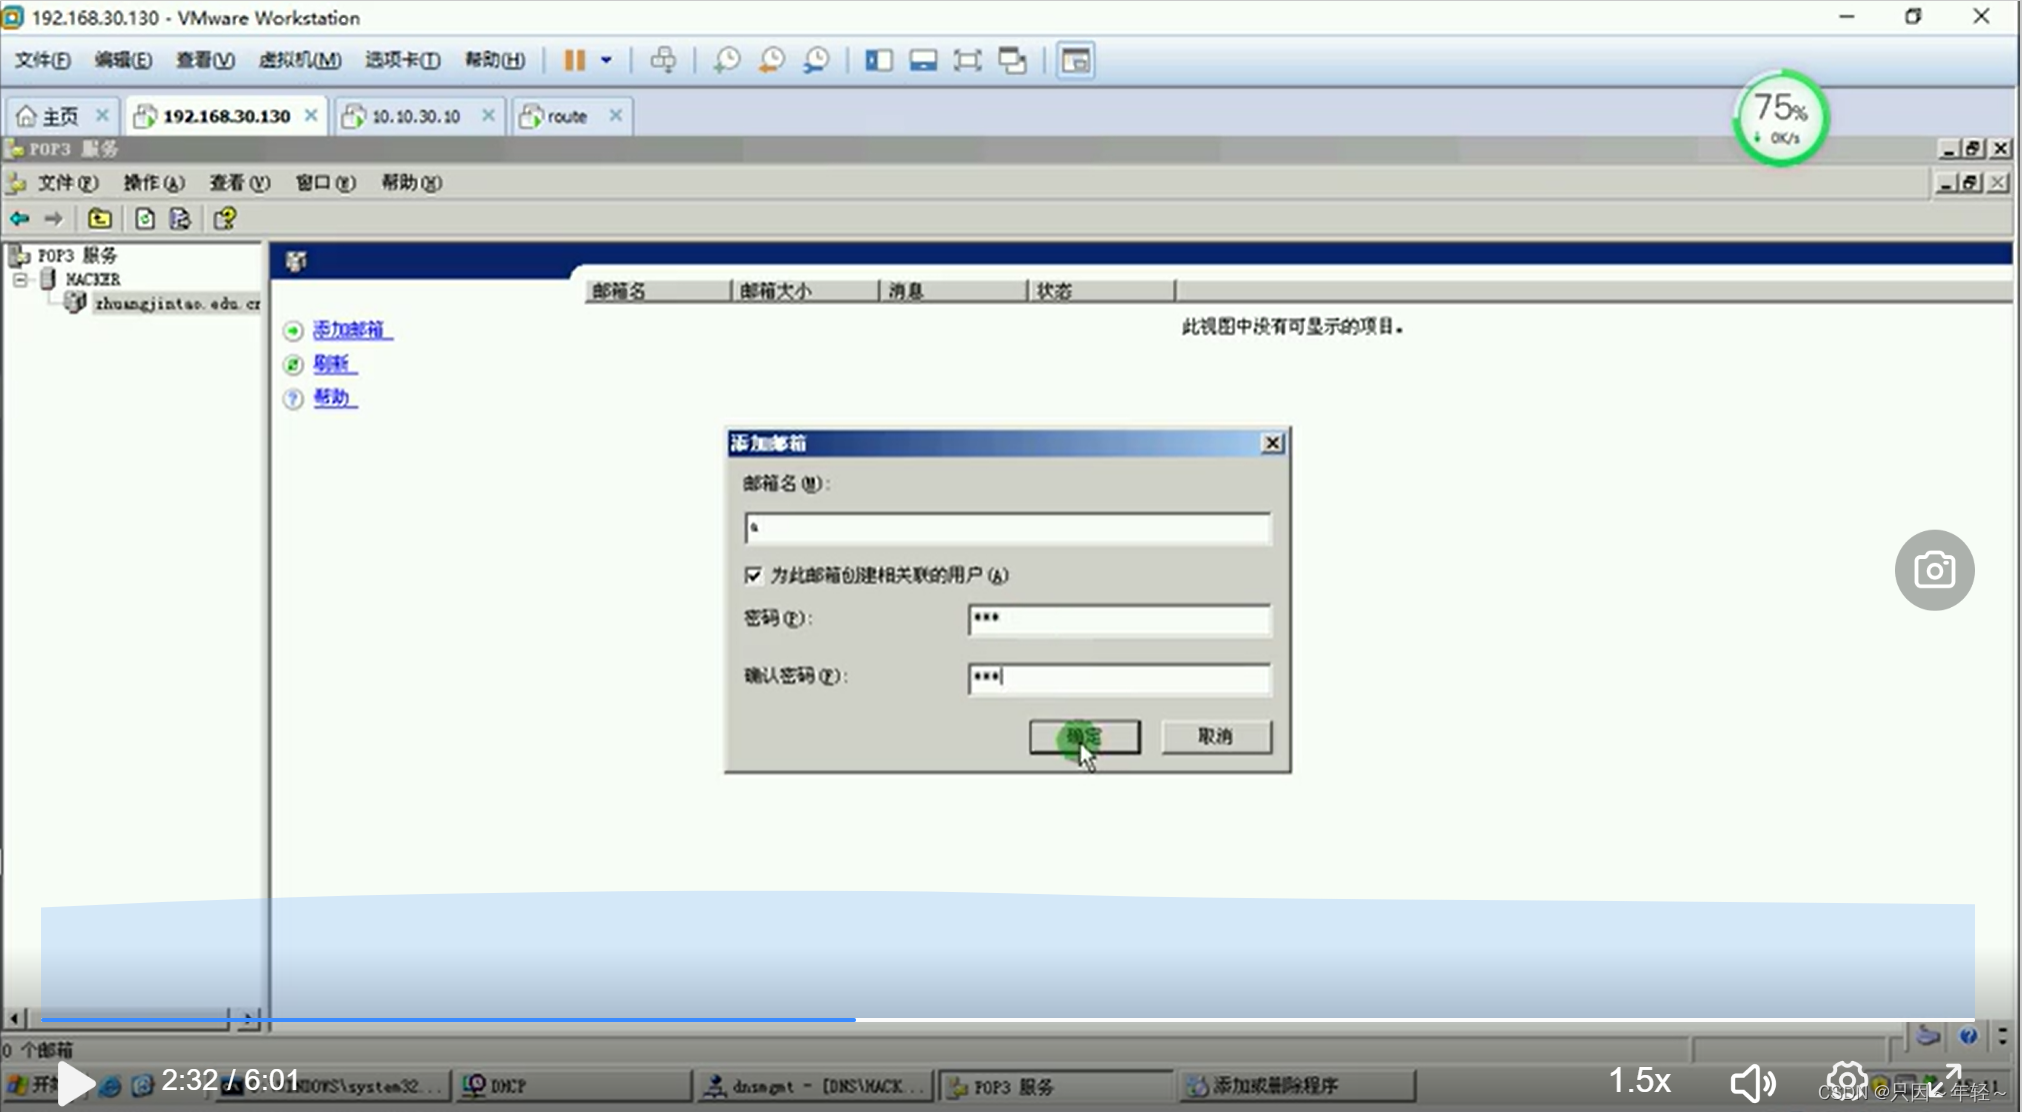Play the video

pyautogui.click(x=75, y=1083)
